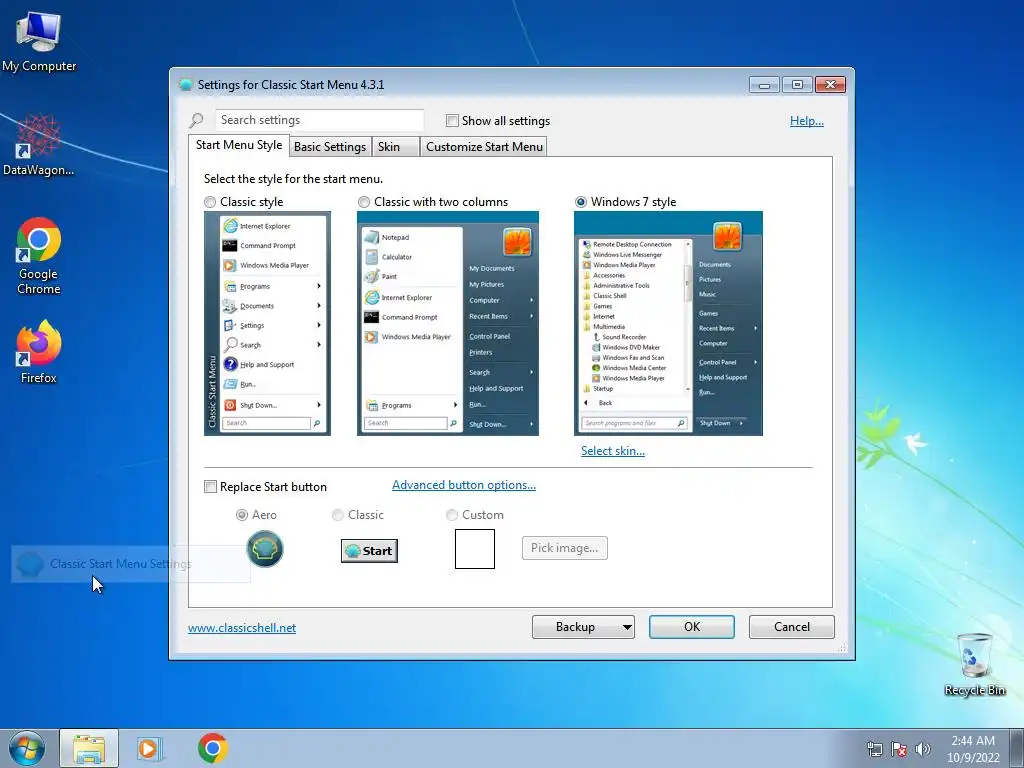Open Chrome from the taskbar
Screen dimensions: 1024x768
[212, 748]
